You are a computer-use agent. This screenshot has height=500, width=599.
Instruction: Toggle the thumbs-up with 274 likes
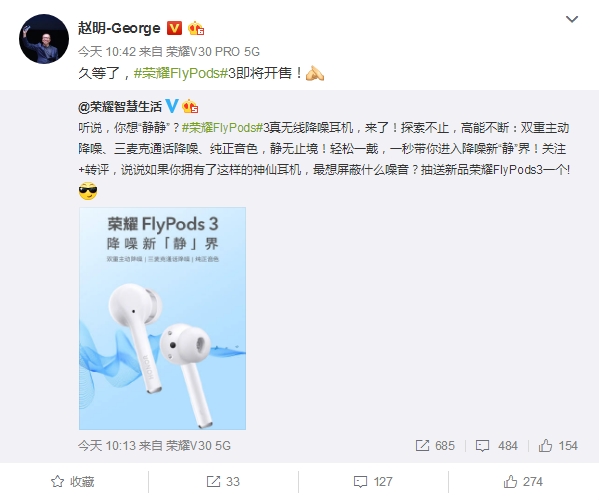tap(523, 482)
